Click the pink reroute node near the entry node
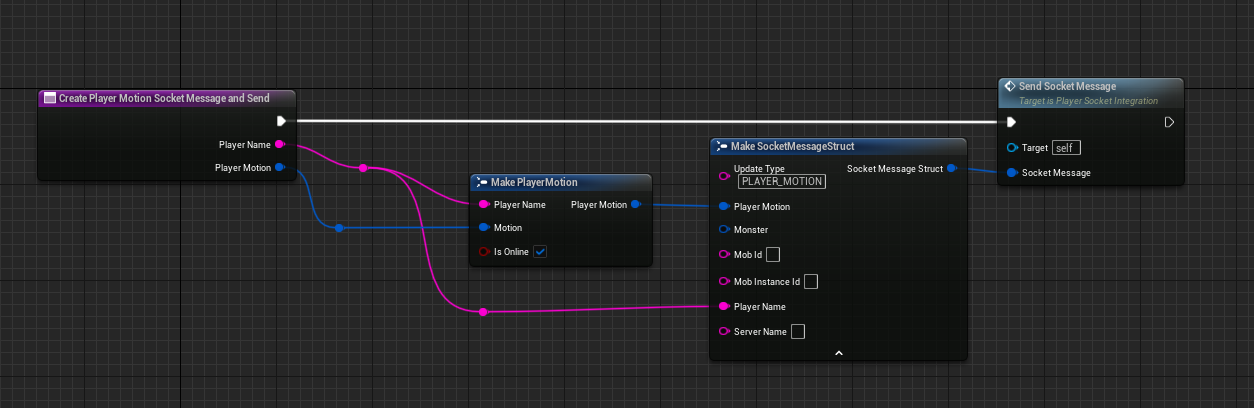Screen dimensions: 1254x408 tap(363, 168)
